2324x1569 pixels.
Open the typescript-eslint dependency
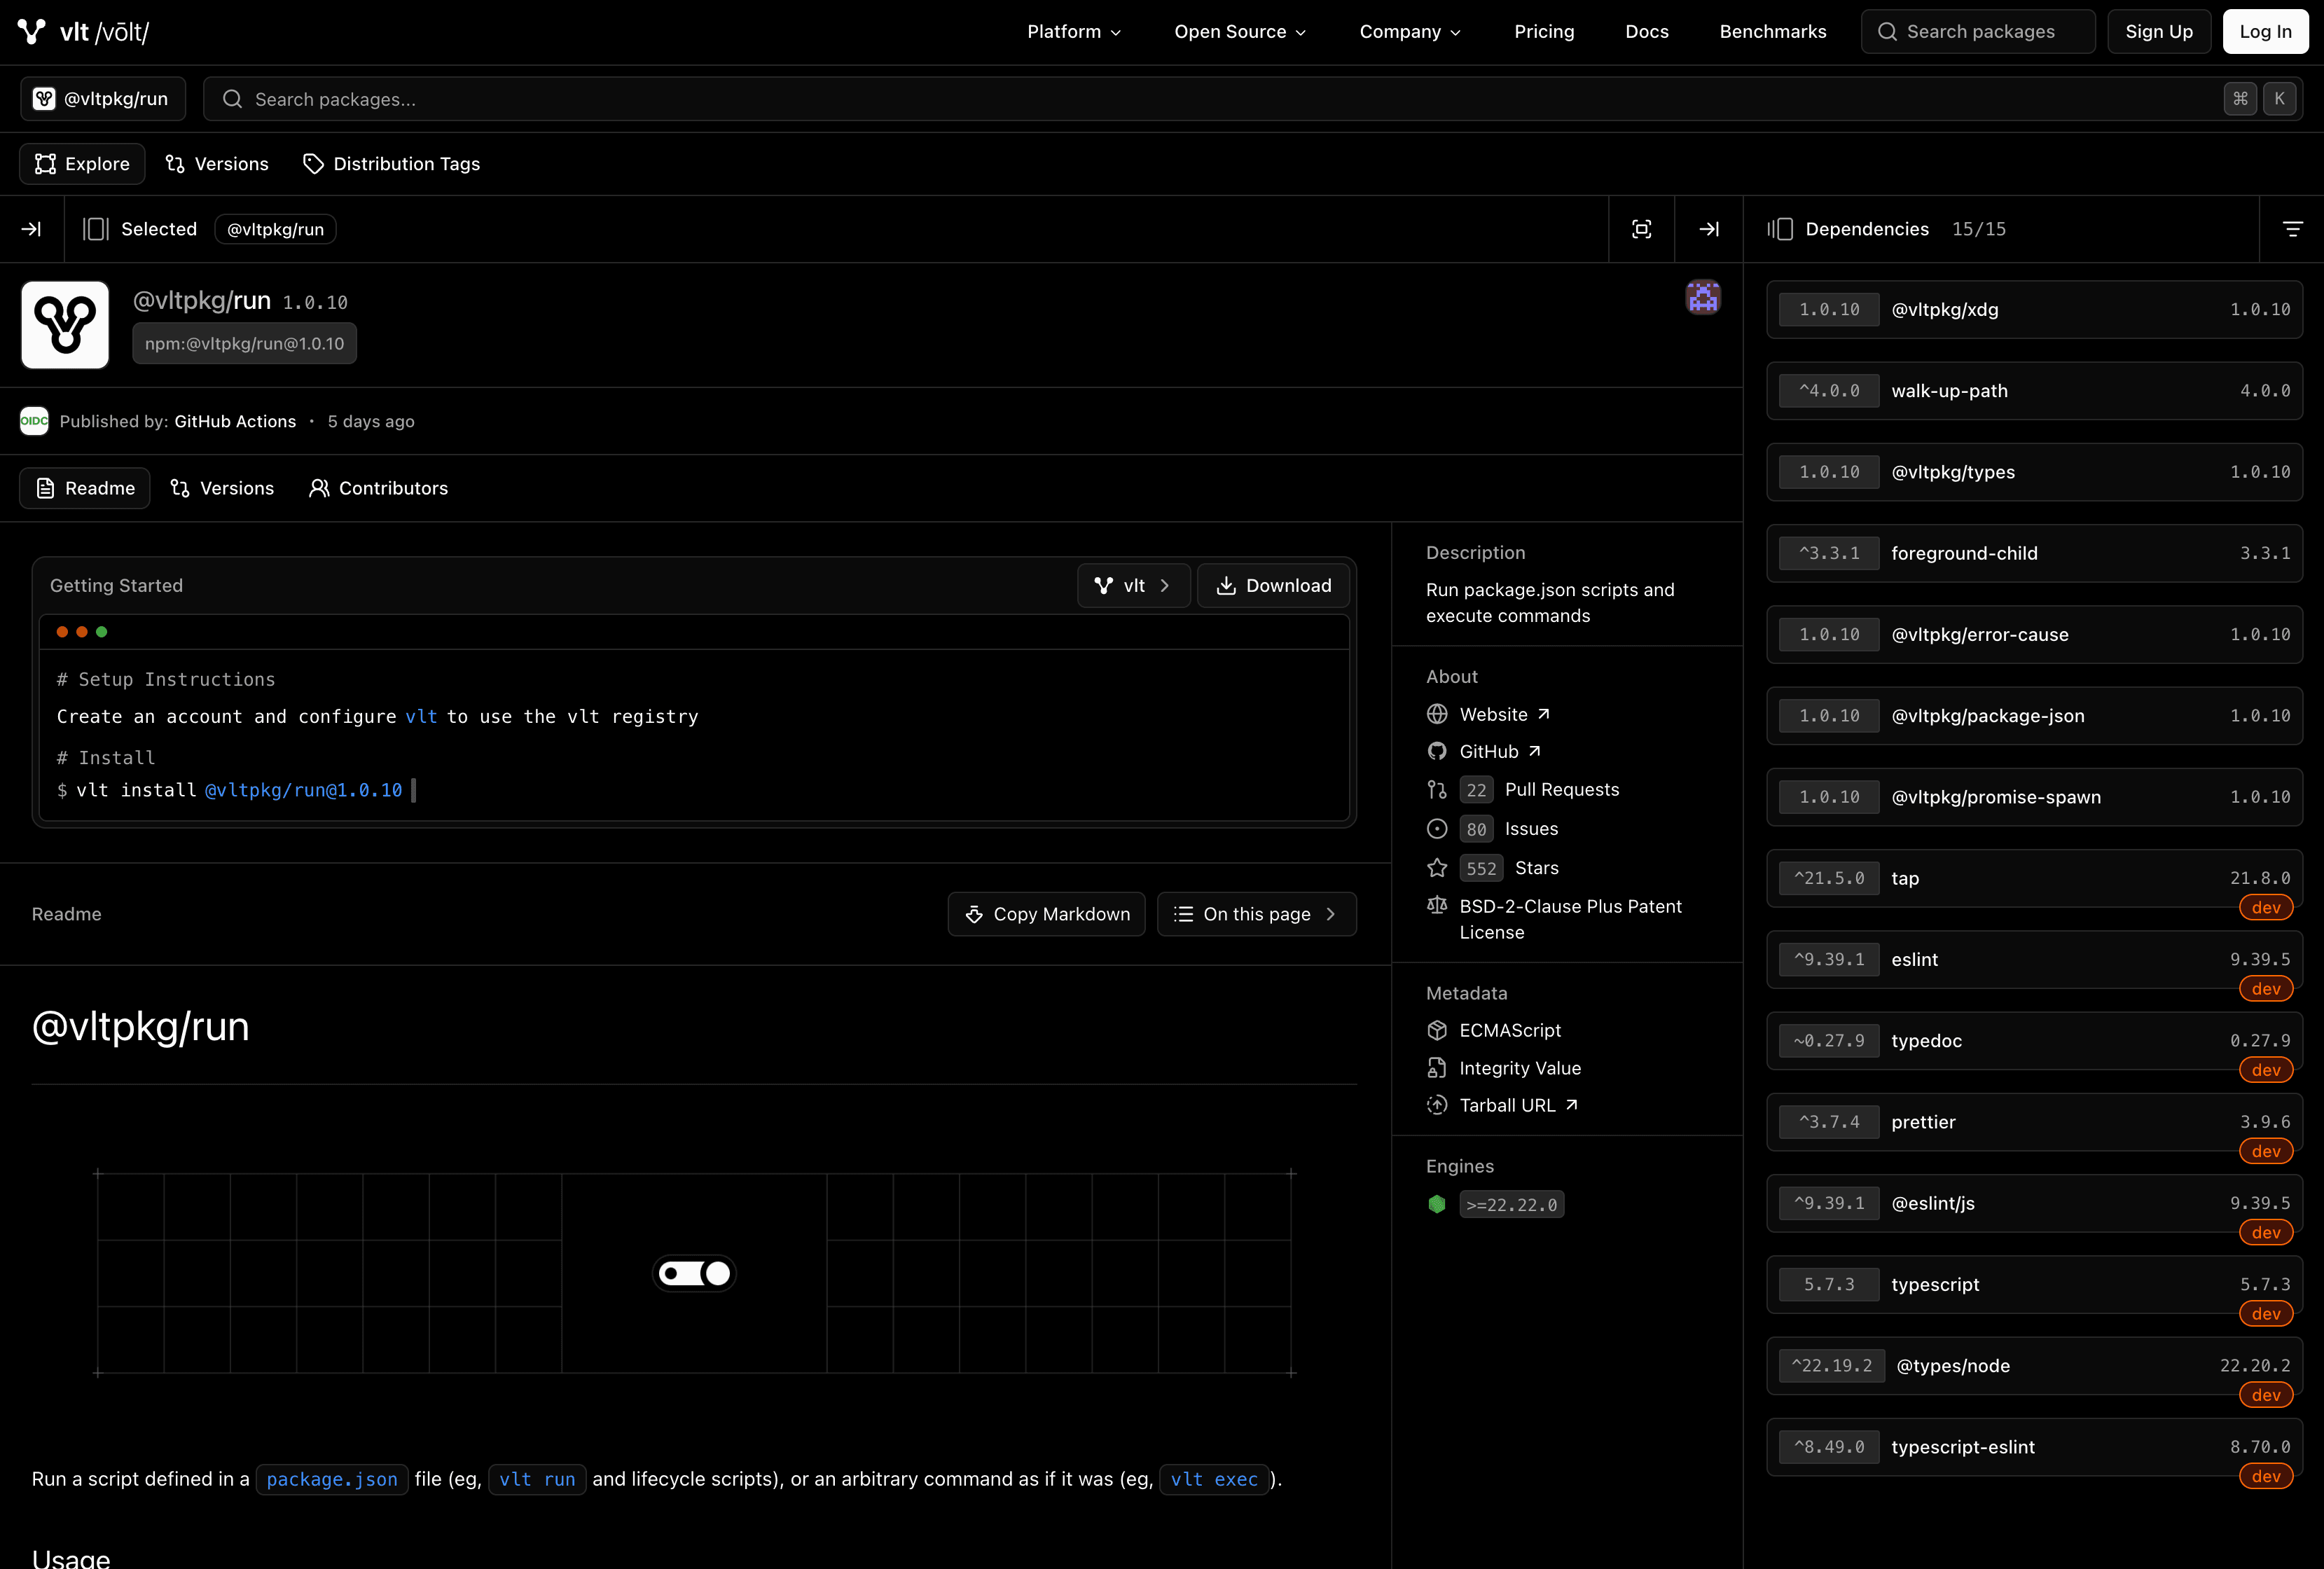point(2034,1447)
